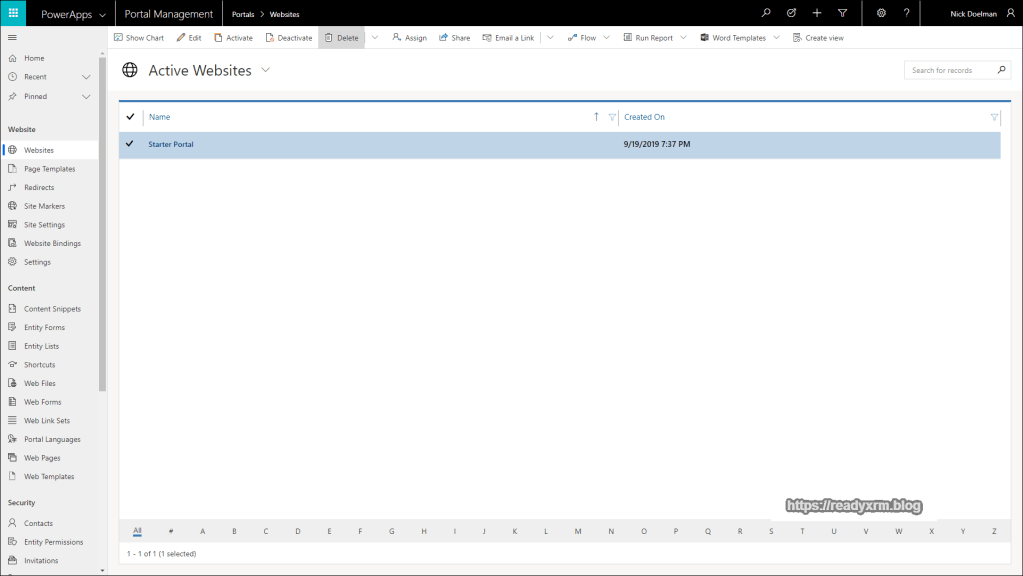Expand the Recent section in sidebar
This screenshot has height=576, width=1023.
tap(86, 77)
